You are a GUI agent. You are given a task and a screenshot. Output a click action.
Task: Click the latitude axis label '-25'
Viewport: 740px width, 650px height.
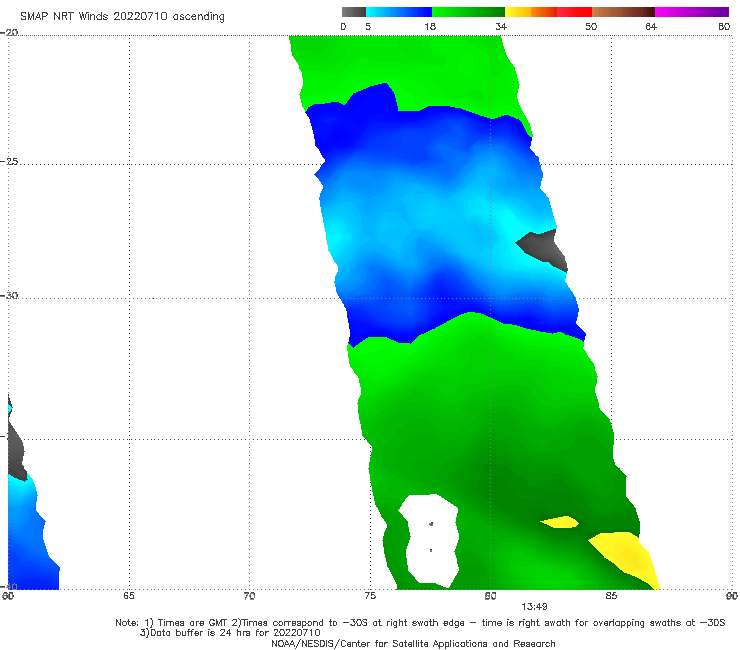[9, 161]
